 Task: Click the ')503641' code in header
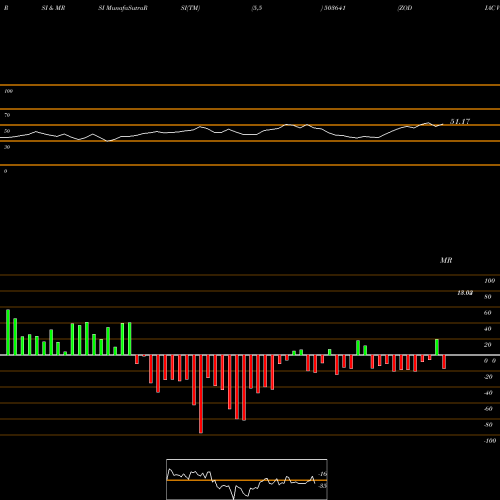point(333,8)
